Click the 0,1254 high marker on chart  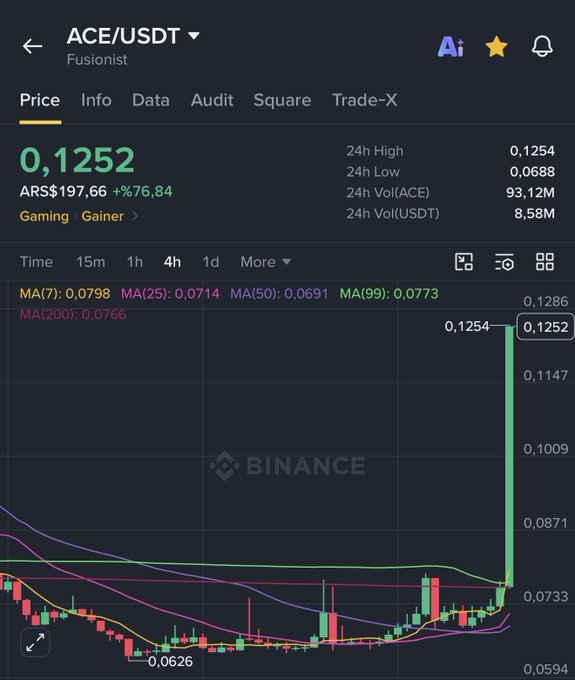[467, 326]
